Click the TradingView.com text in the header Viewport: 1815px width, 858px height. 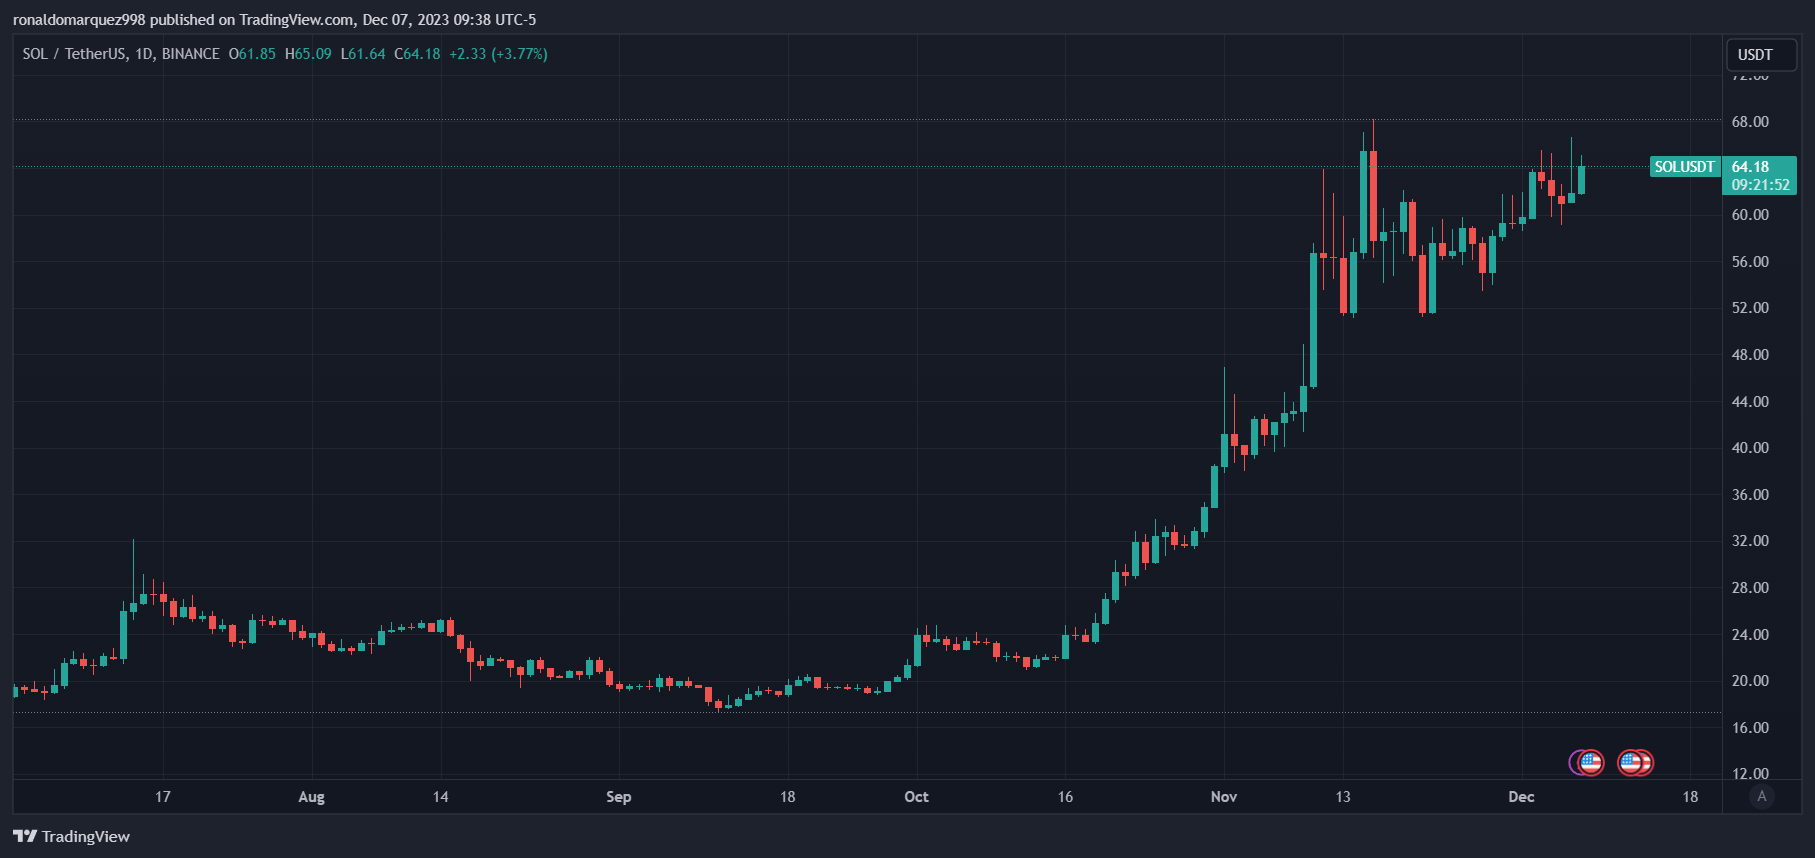coord(296,20)
